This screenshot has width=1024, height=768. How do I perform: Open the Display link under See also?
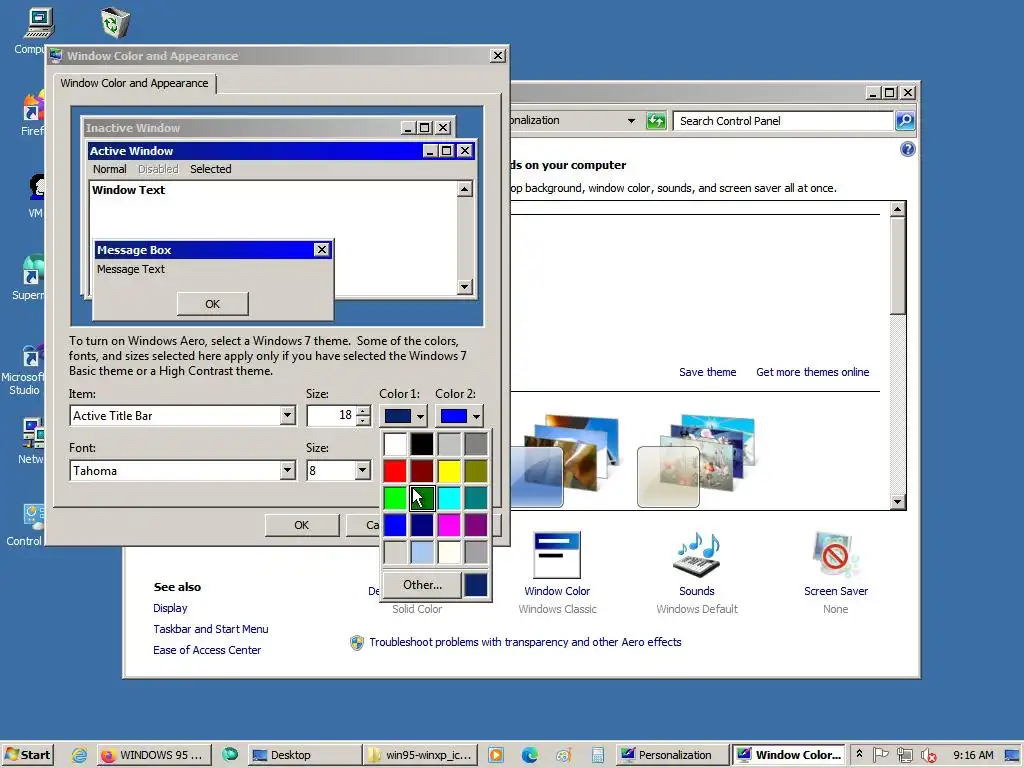pos(170,608)
